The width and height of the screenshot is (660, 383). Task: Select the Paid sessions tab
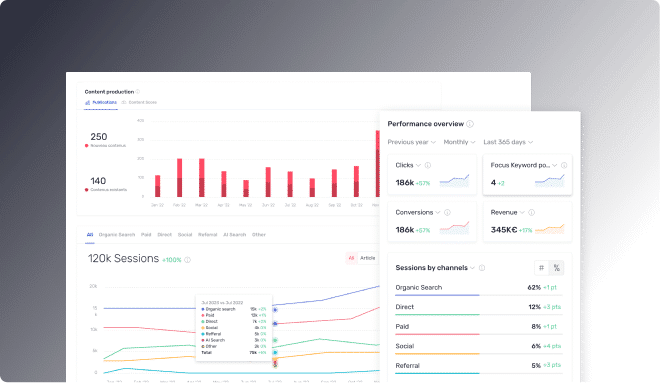click(x=146, y=235)
